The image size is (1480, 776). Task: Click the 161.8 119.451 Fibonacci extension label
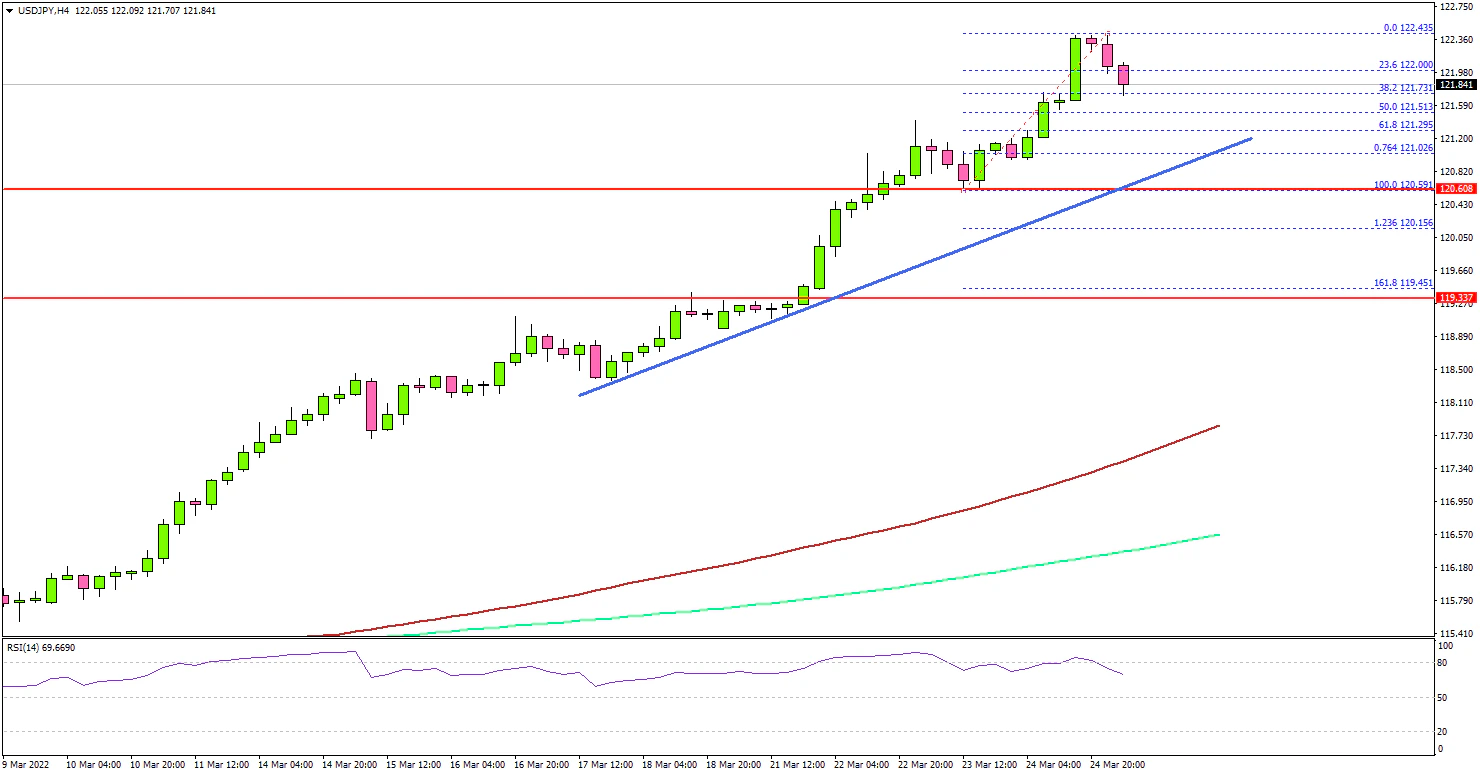(1403, 283)
